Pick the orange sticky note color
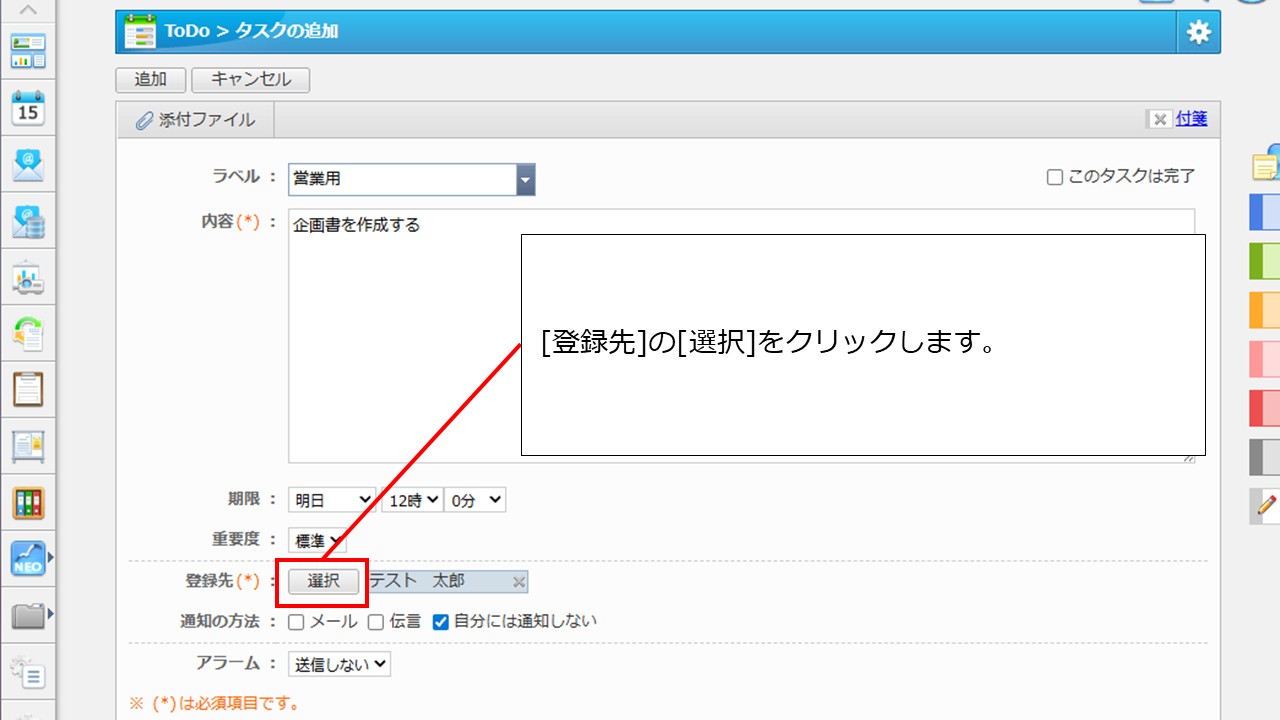The width and height of the screenshot is (1280, 720). pos(1265,310)
